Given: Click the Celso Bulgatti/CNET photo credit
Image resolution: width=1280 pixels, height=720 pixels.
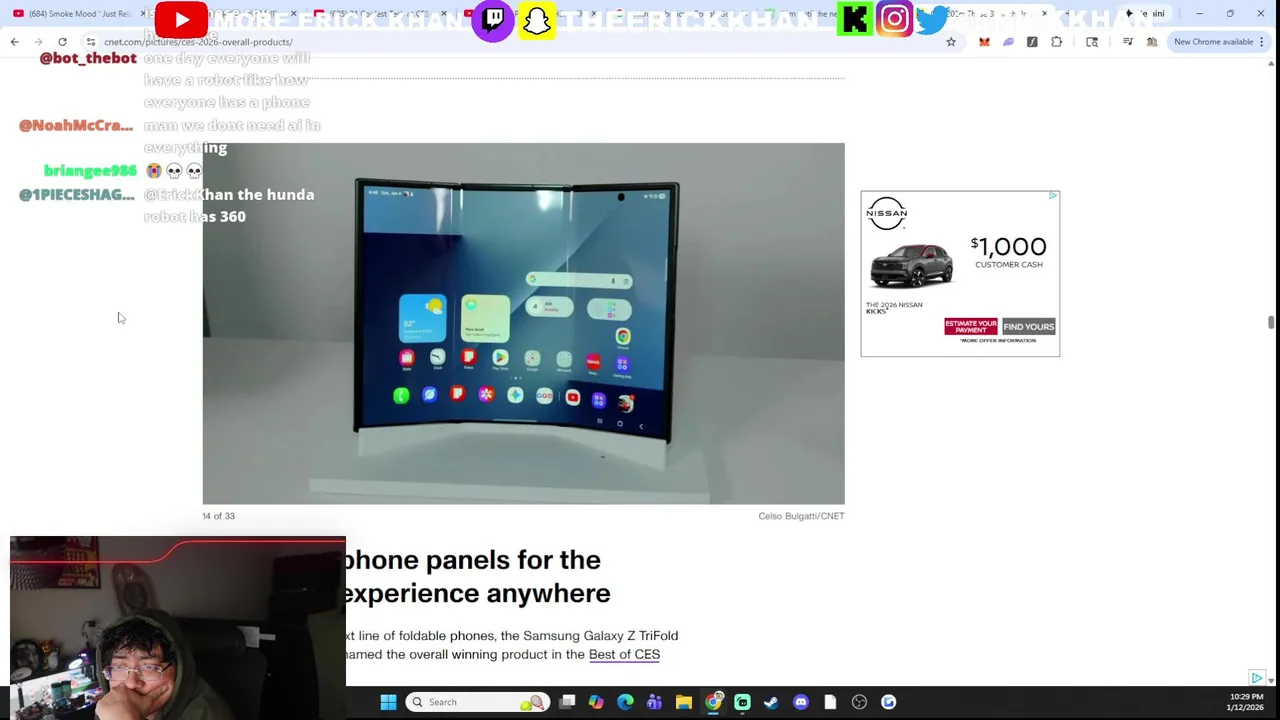Looking at the screenshot, I should [x=801, y=516].
